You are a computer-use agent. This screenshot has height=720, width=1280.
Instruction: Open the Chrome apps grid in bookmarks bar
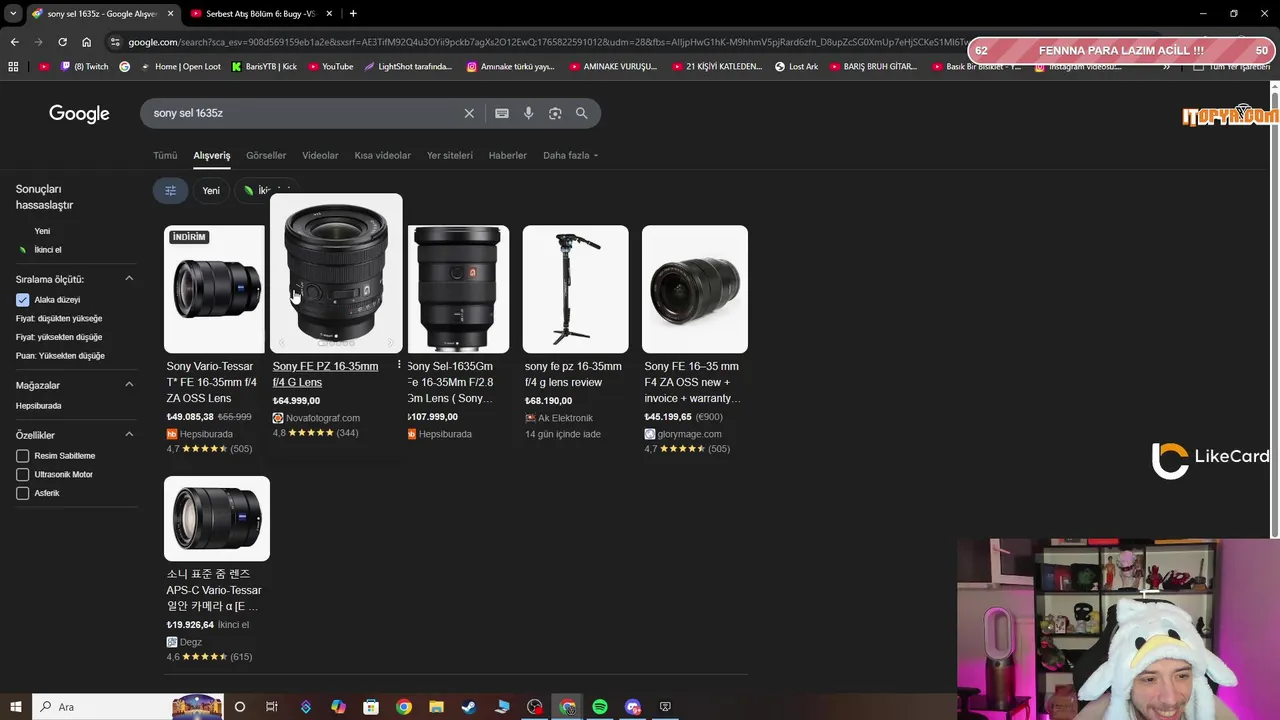13,67
